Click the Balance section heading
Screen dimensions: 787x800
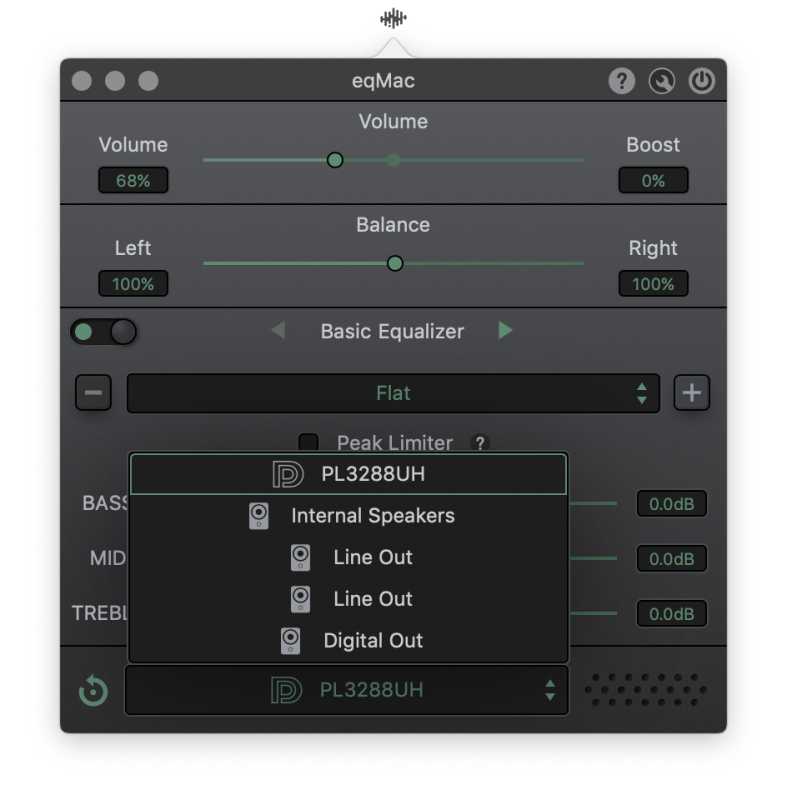(x=393, y=225)
